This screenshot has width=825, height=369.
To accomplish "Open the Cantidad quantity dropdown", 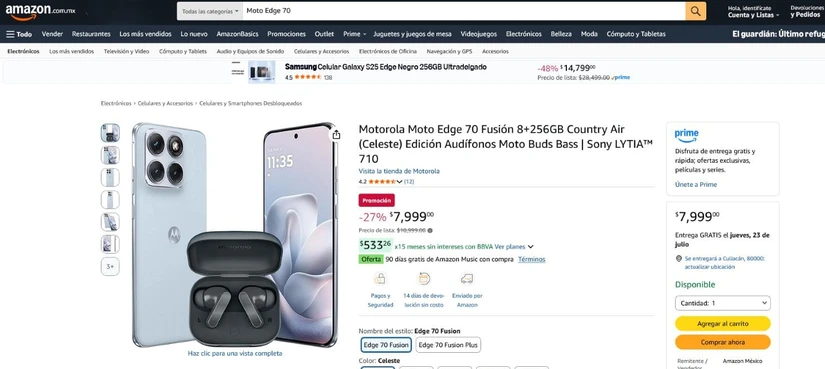I will coord(722,303).
